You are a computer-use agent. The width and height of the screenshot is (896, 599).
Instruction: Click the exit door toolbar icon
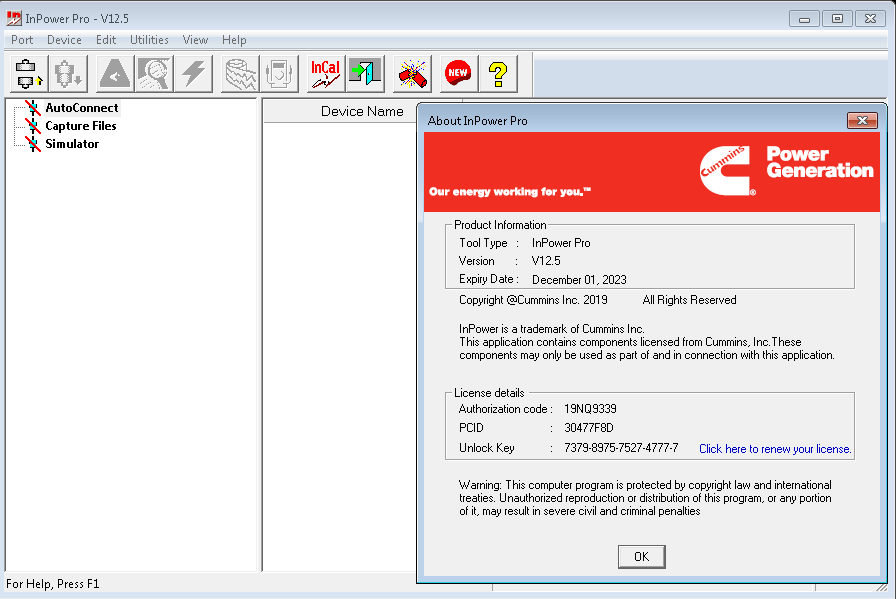click(x=365, y=74)
